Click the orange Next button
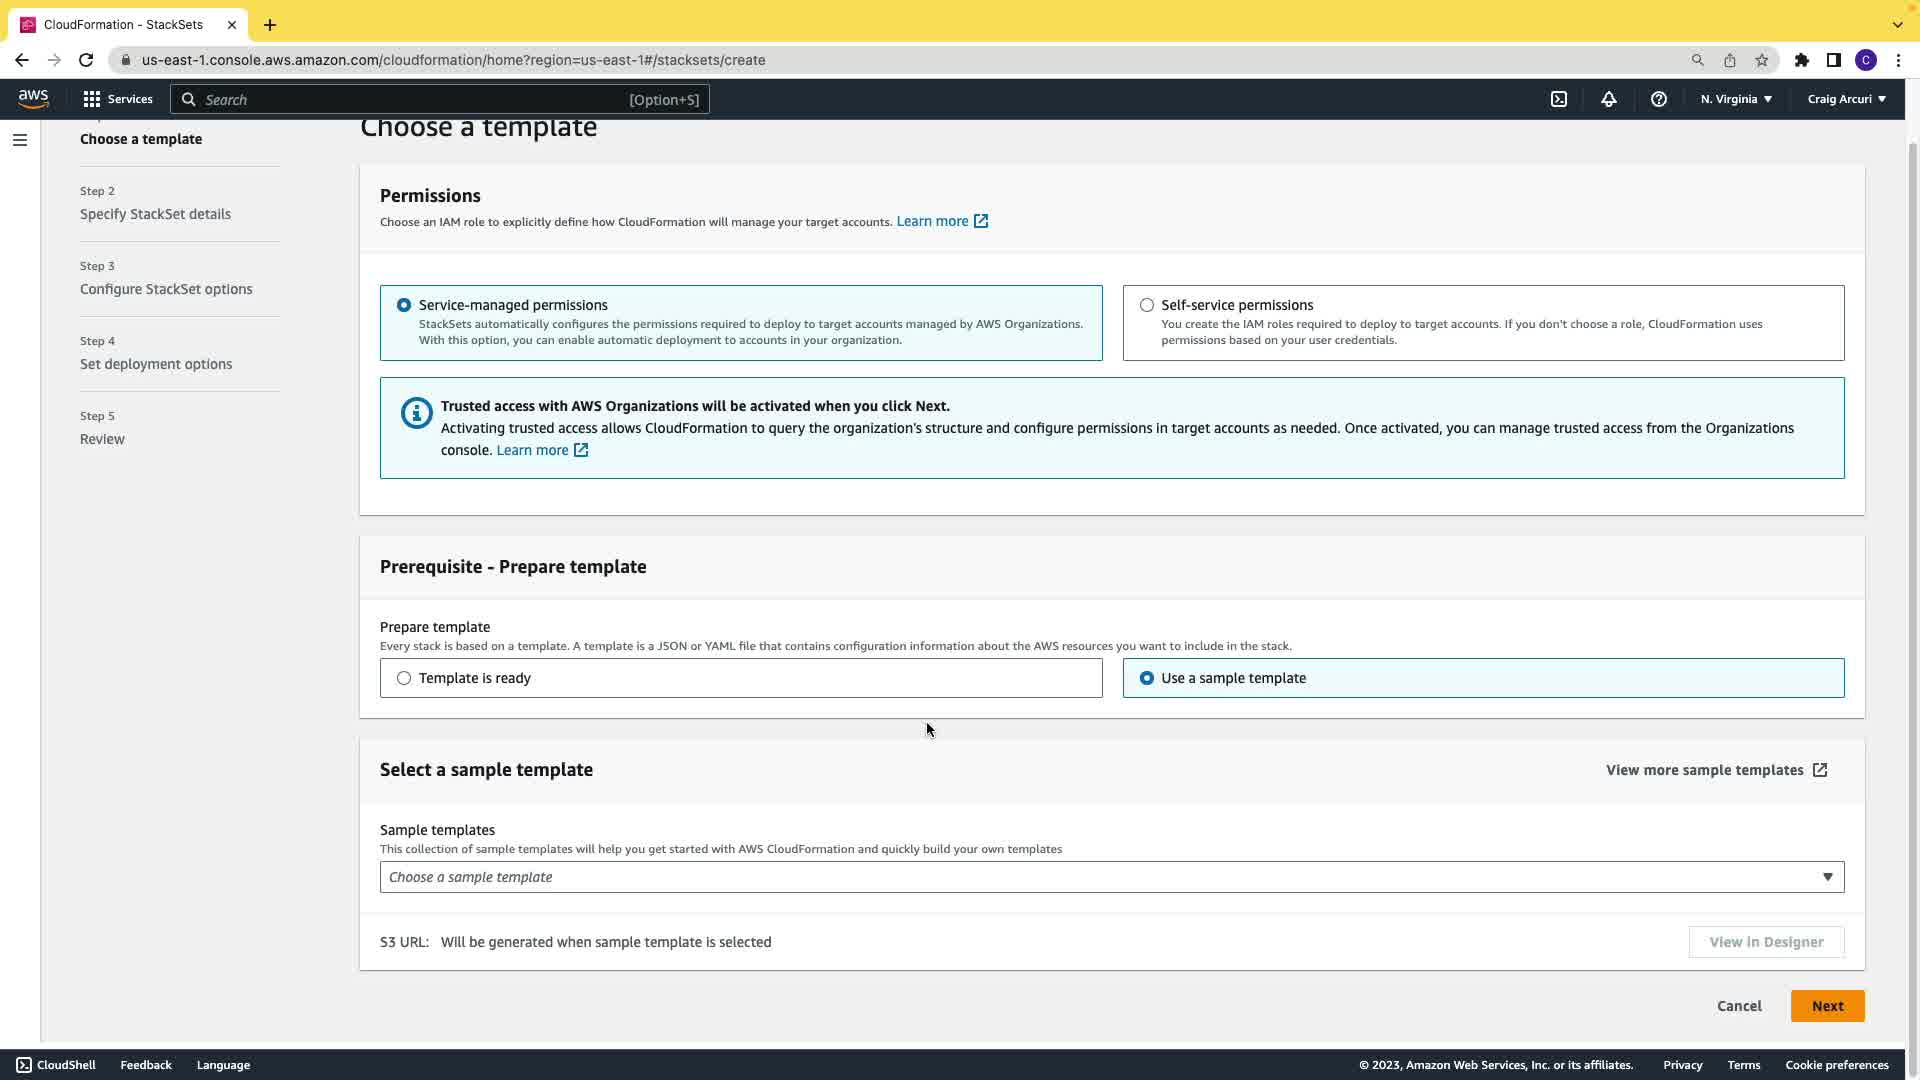 pyautogui.click(x=1827, y=1006)
